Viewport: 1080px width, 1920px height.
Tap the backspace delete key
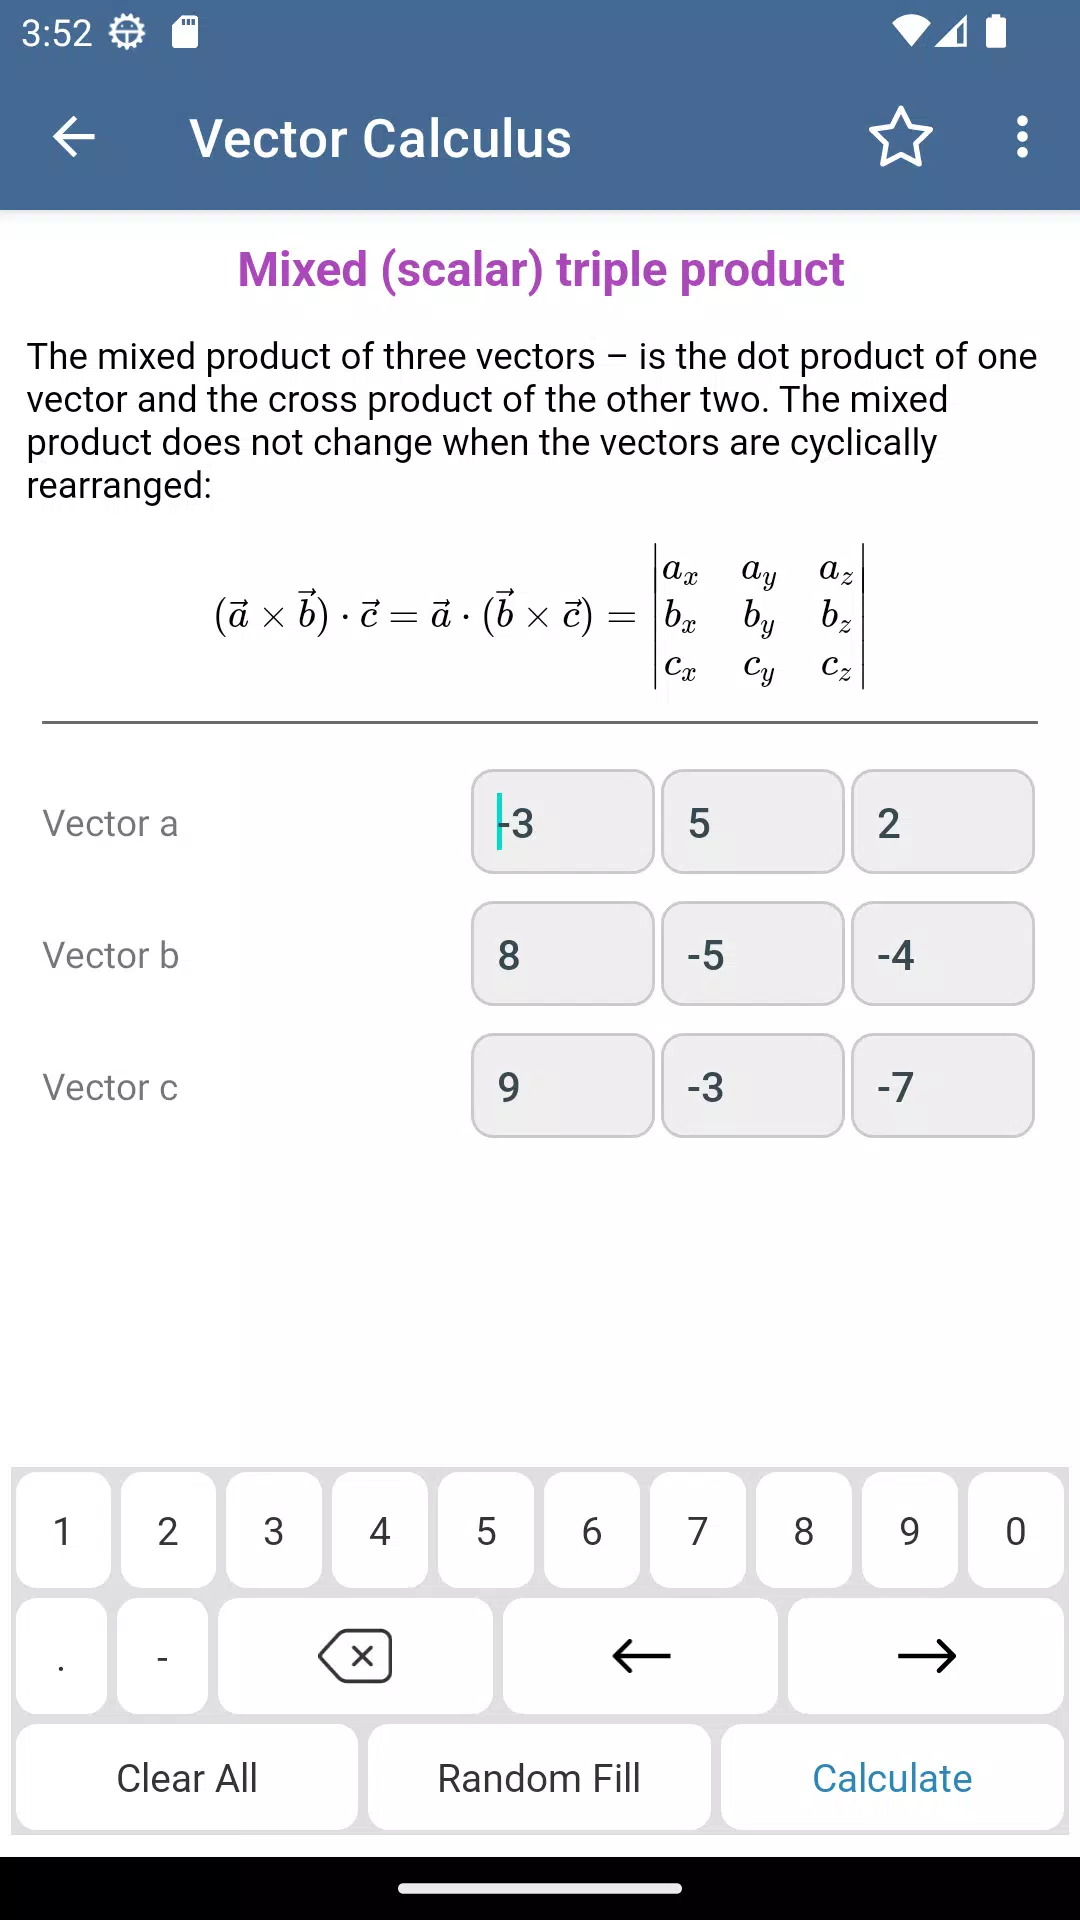(x=355, y=1656)
